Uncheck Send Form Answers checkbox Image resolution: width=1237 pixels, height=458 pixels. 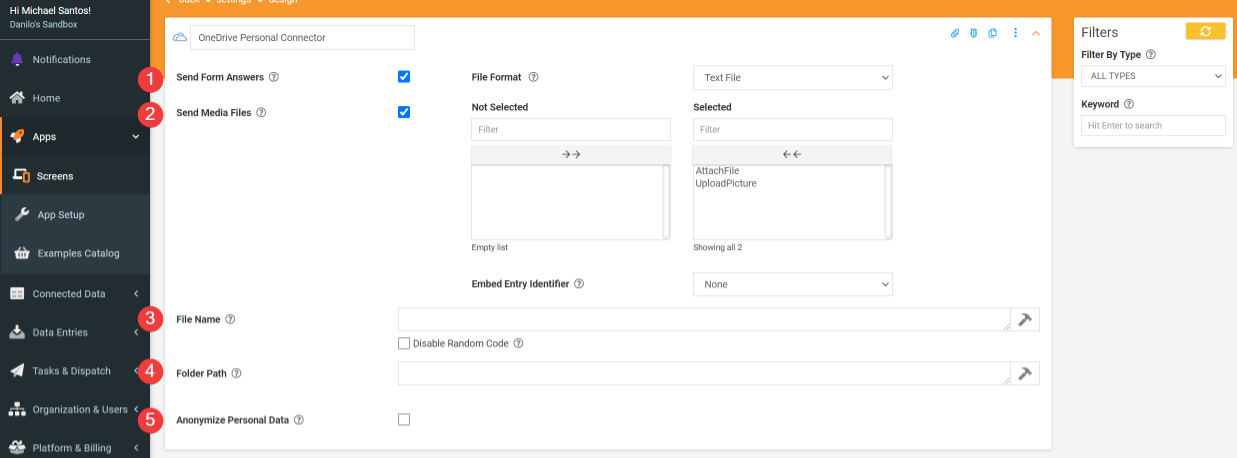(x=404, y=77)
